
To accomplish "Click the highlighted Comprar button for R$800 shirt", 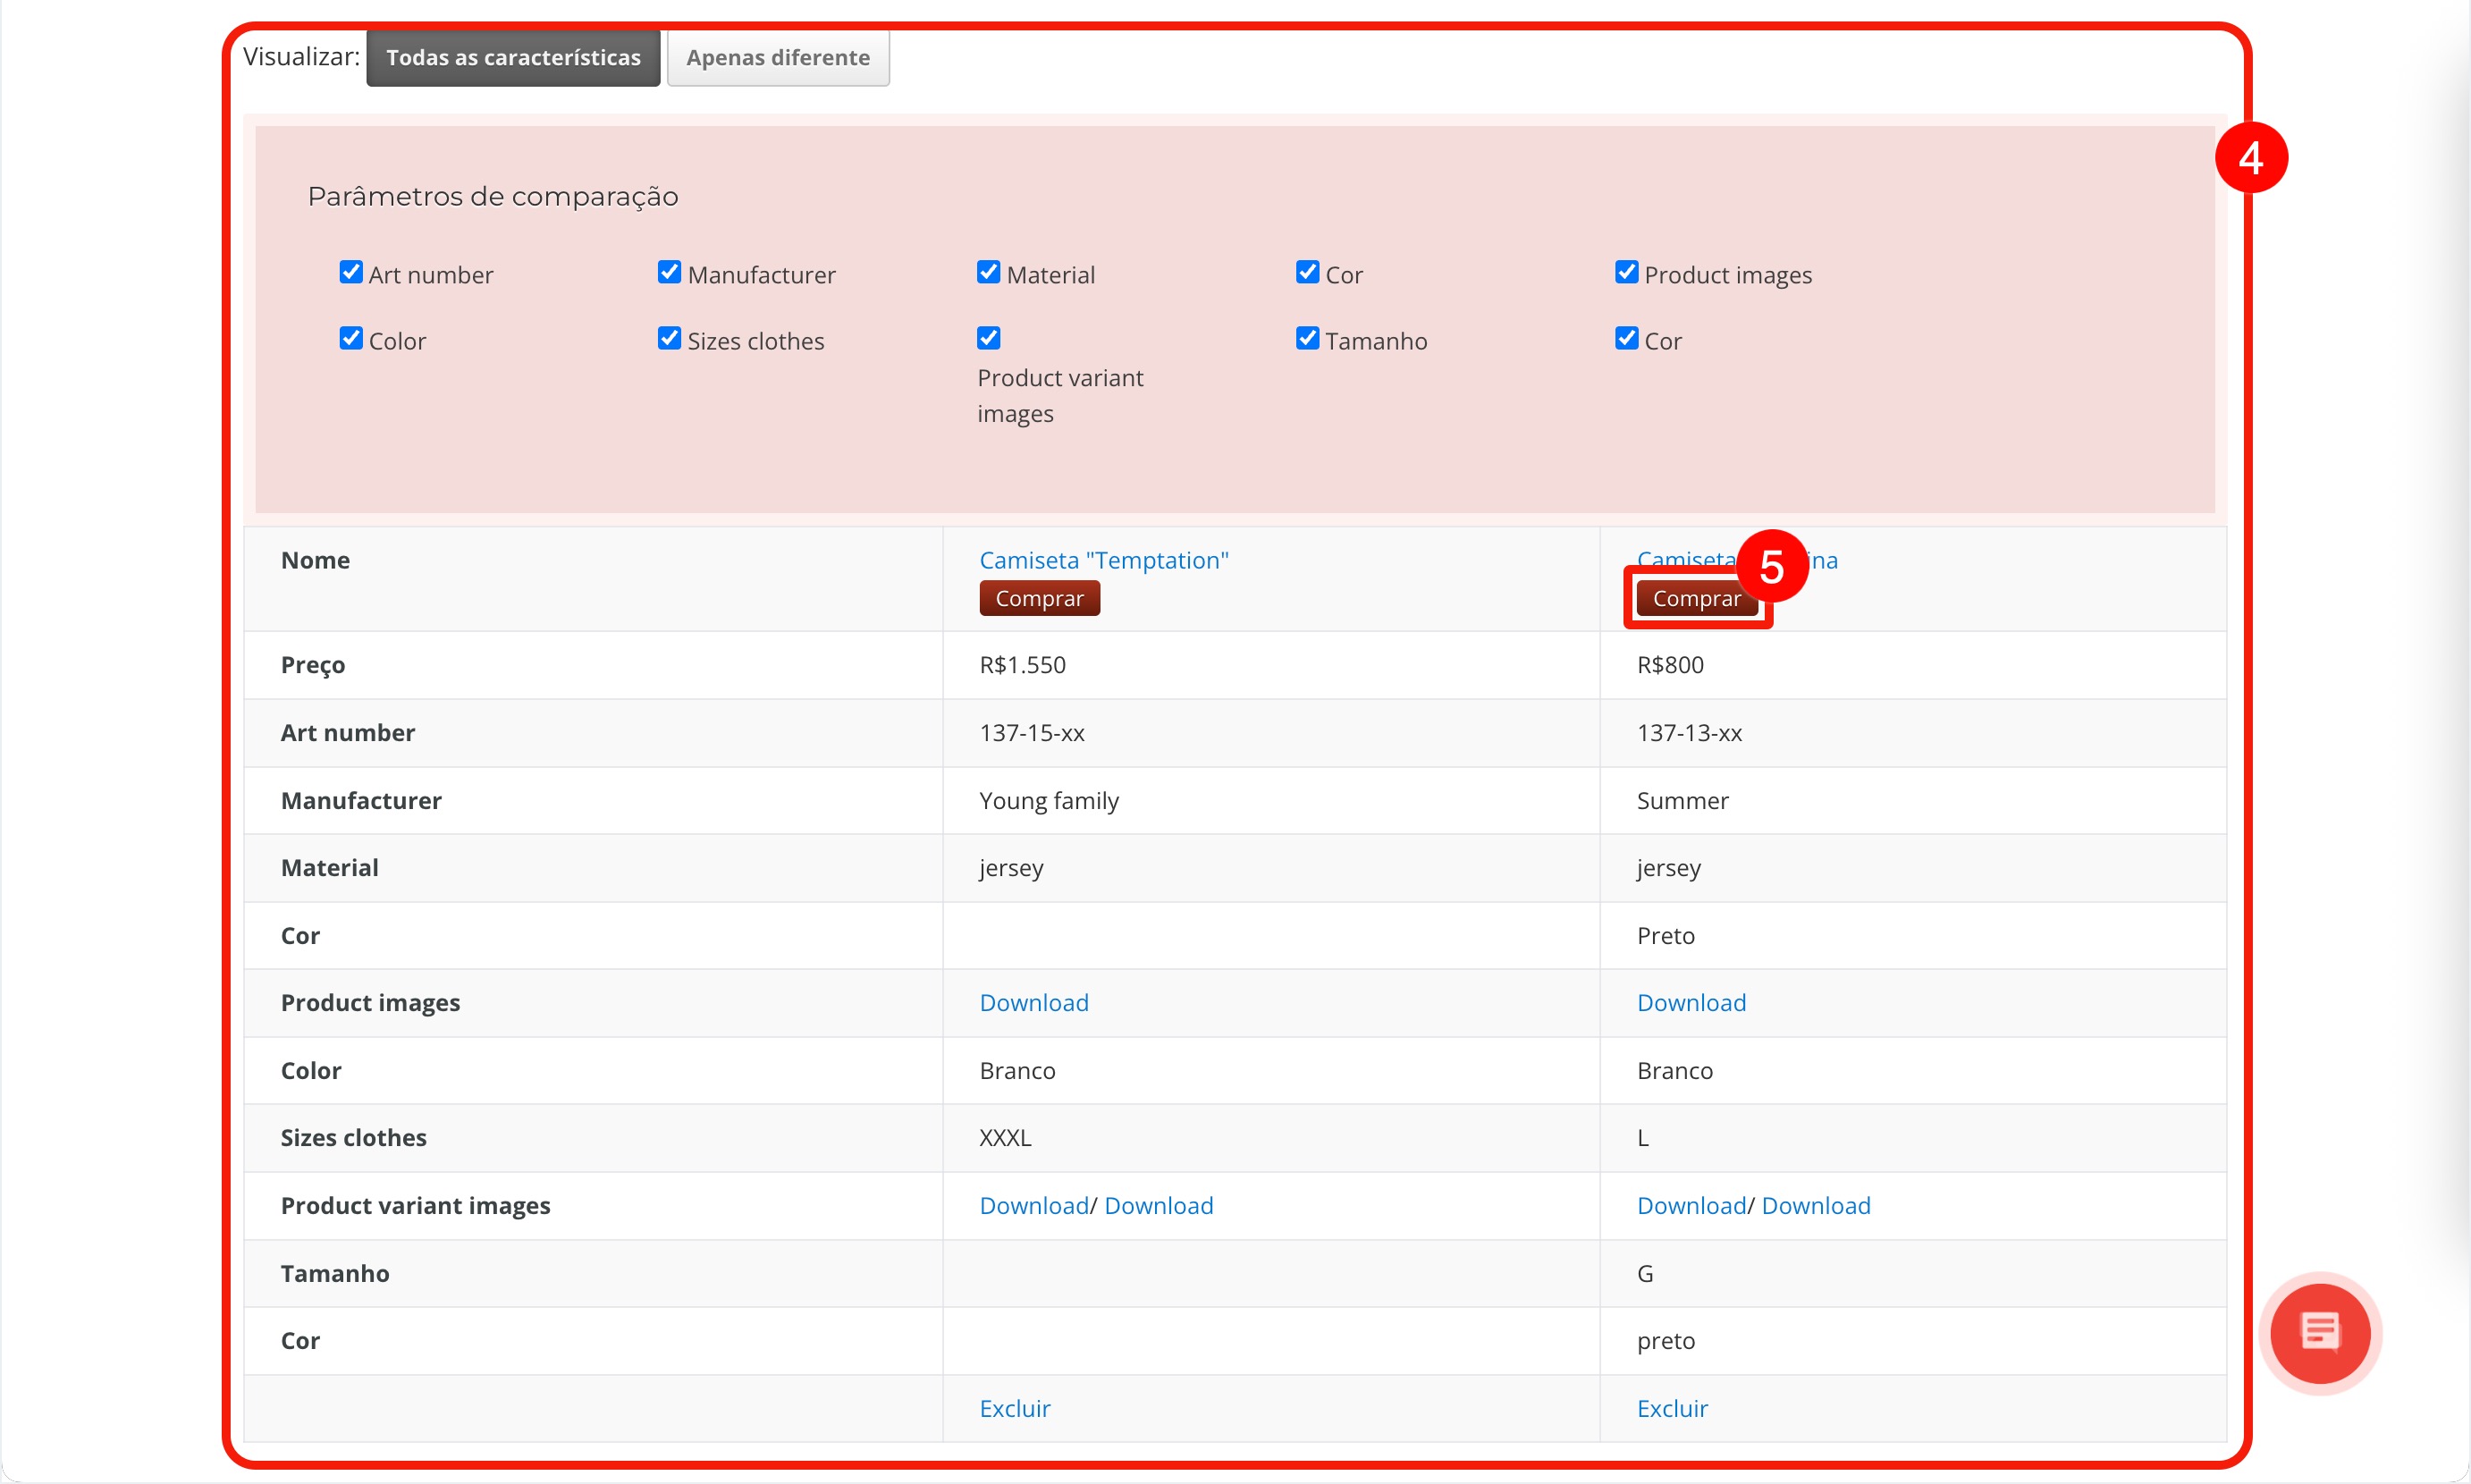I will coord(1696,598).
